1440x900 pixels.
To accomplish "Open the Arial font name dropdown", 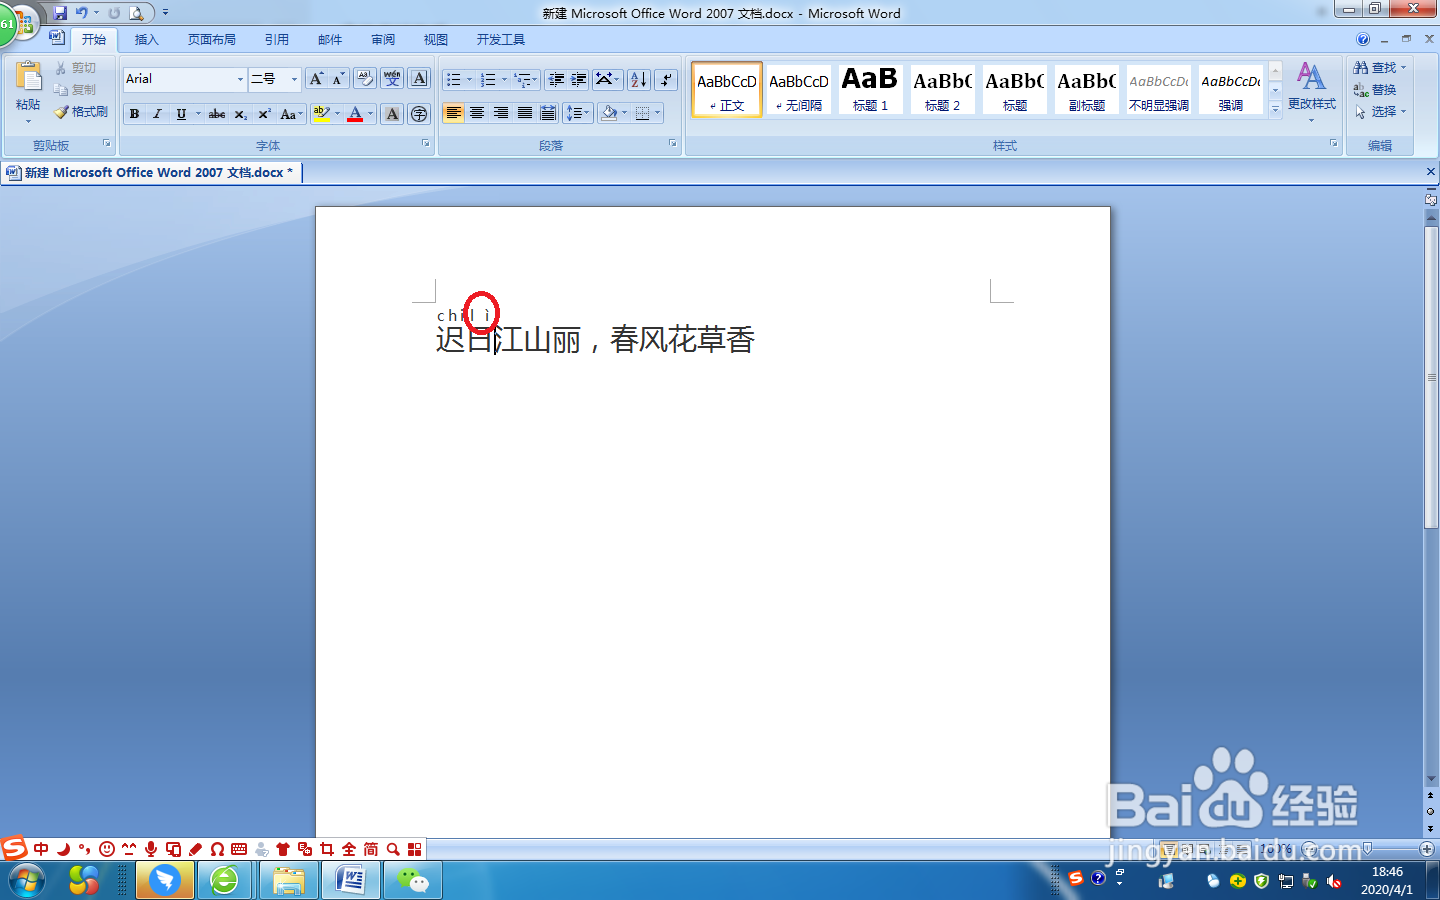I will point(241,78).
